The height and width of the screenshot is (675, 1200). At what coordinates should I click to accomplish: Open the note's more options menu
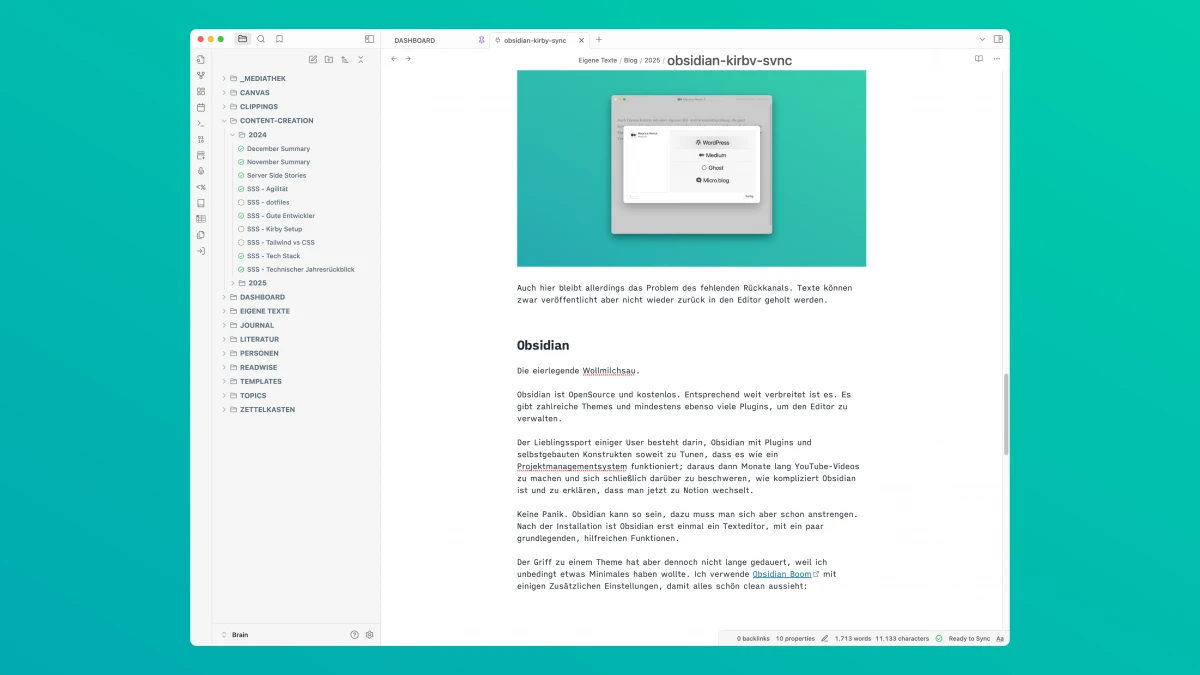998,59
